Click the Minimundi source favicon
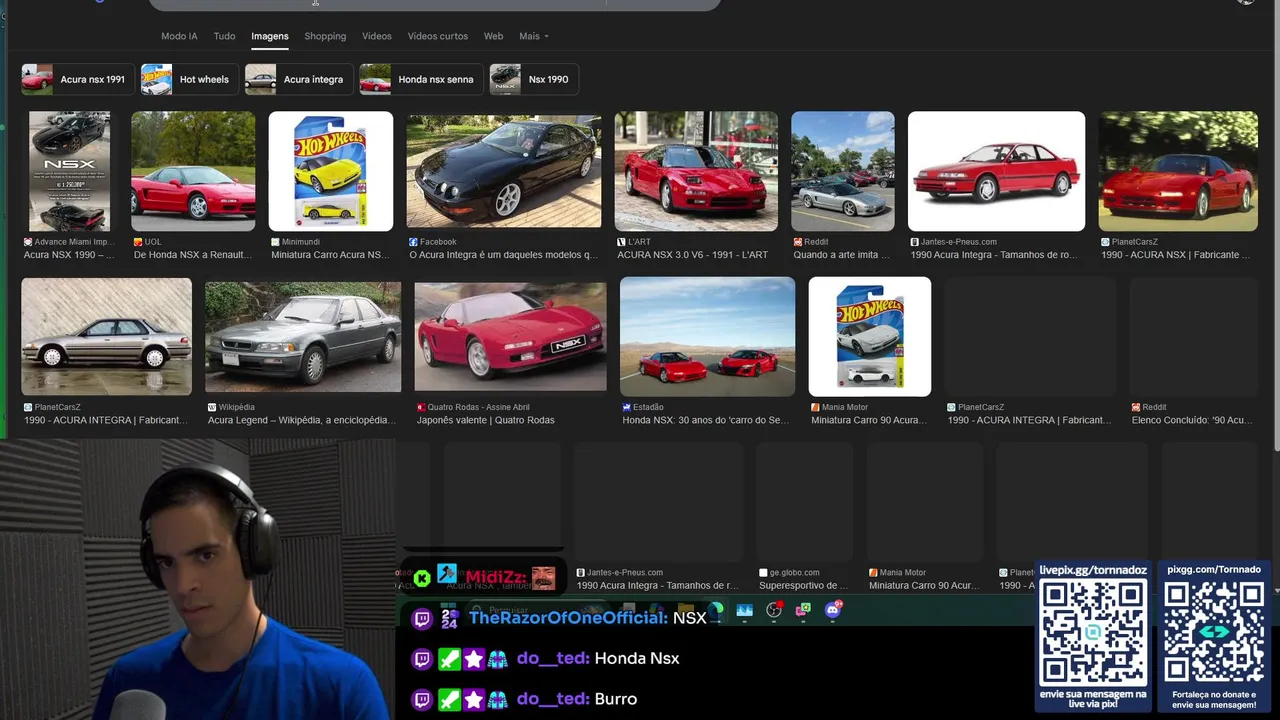 pos(275,242)
